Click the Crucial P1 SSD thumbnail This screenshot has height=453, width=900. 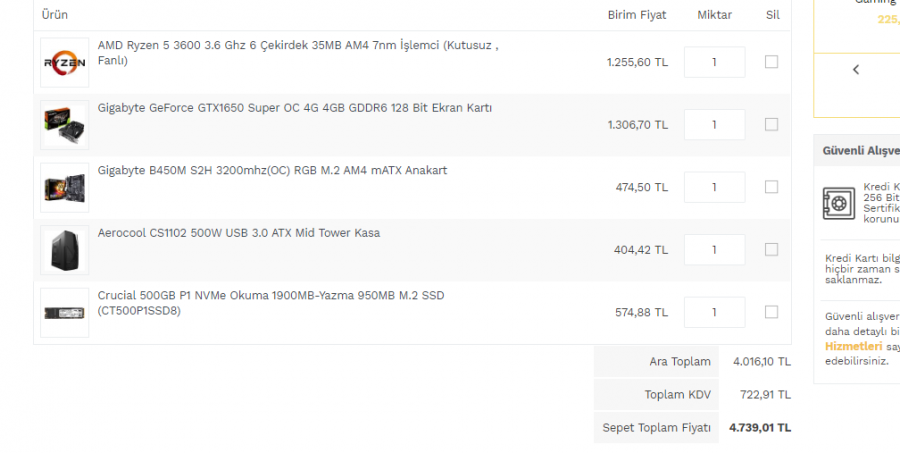(x=64, y=313)
